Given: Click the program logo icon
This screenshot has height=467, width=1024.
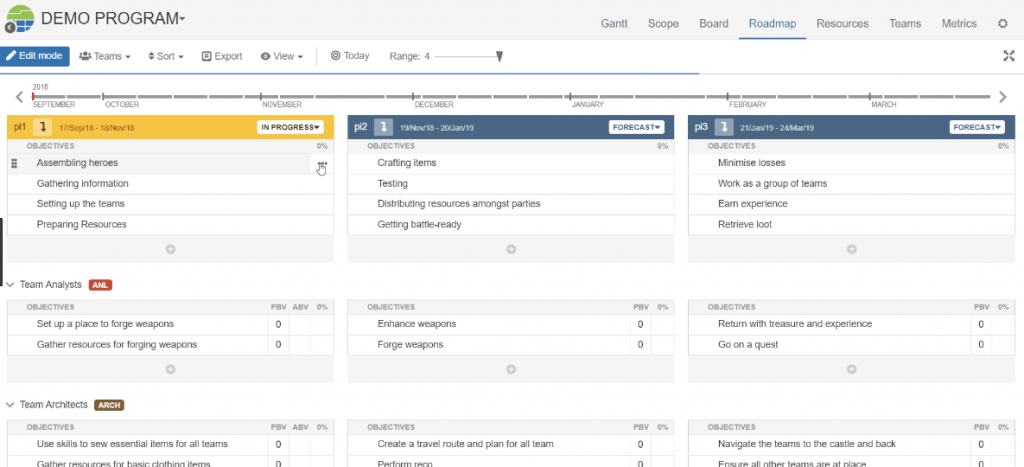Looking at the screenshot, I should click(18, 19).
